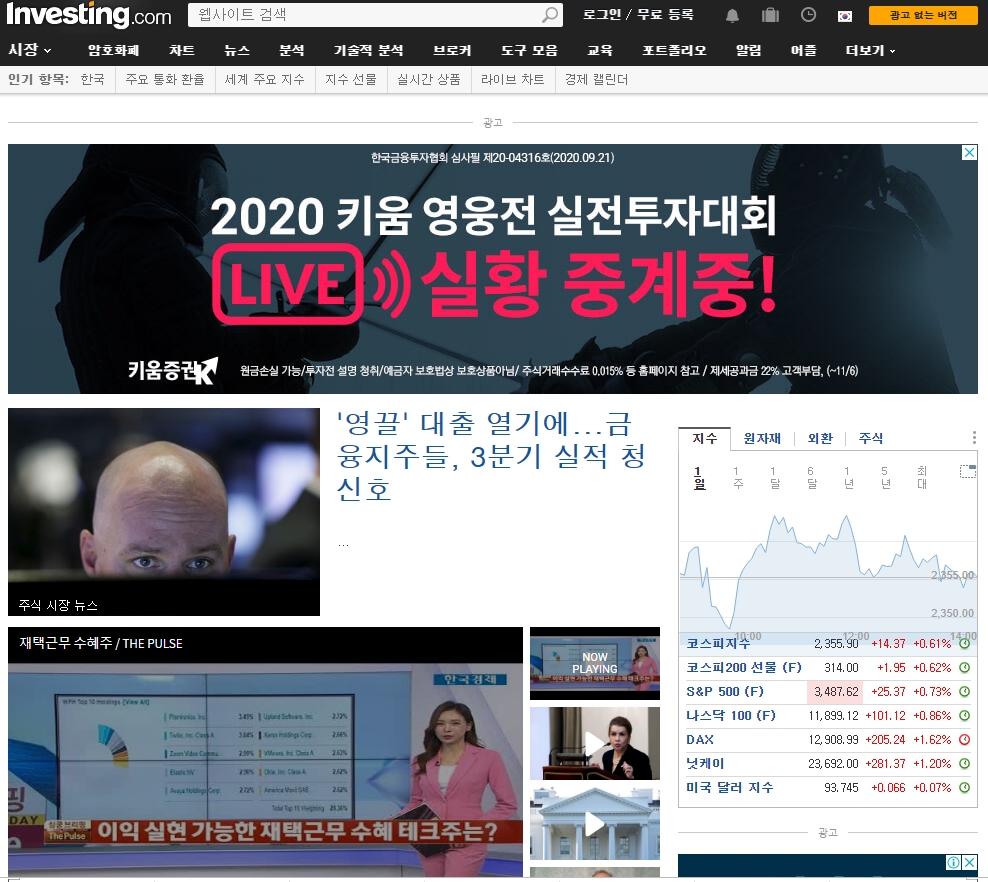Open the '영끌' 대출 headline article
988x882 pixels.
tap(491, 456)
